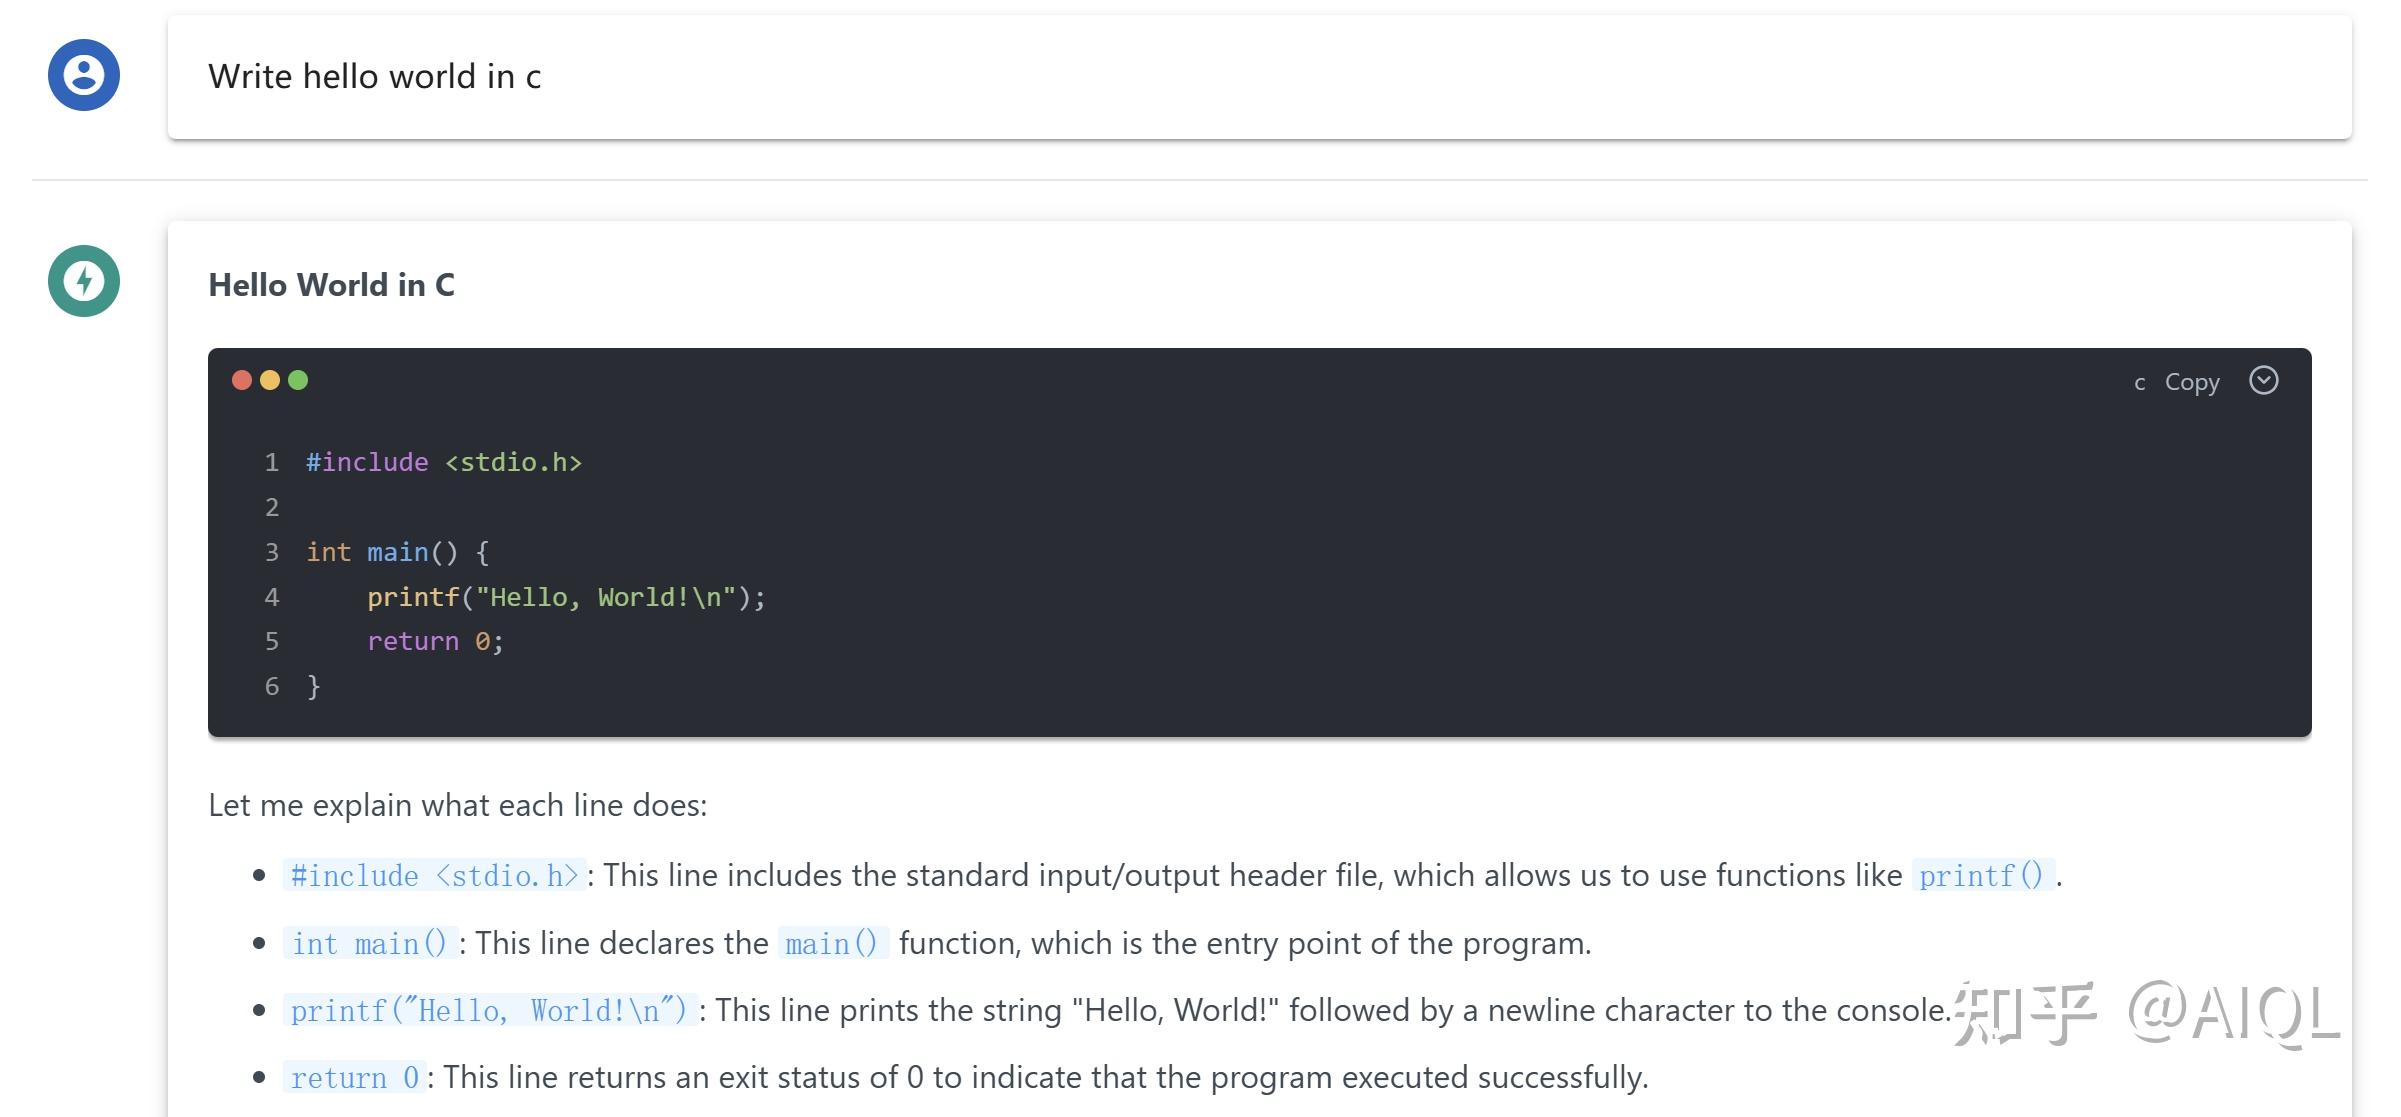Image resolution: width=2401 pixels, height=1117 pixels.
Task: Click the 'return 0;' code line
Action: pos(435,642)
